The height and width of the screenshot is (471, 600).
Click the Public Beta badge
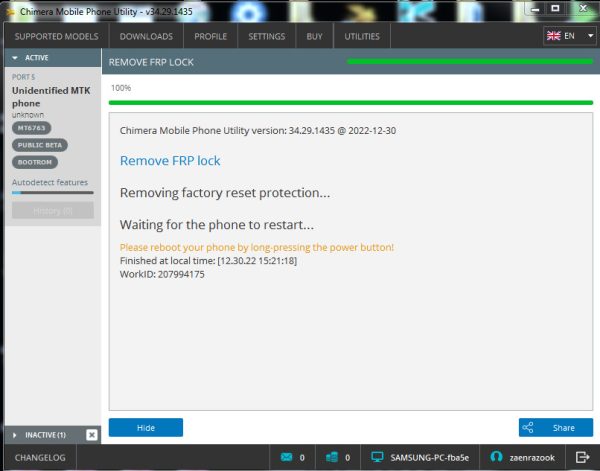40,145
